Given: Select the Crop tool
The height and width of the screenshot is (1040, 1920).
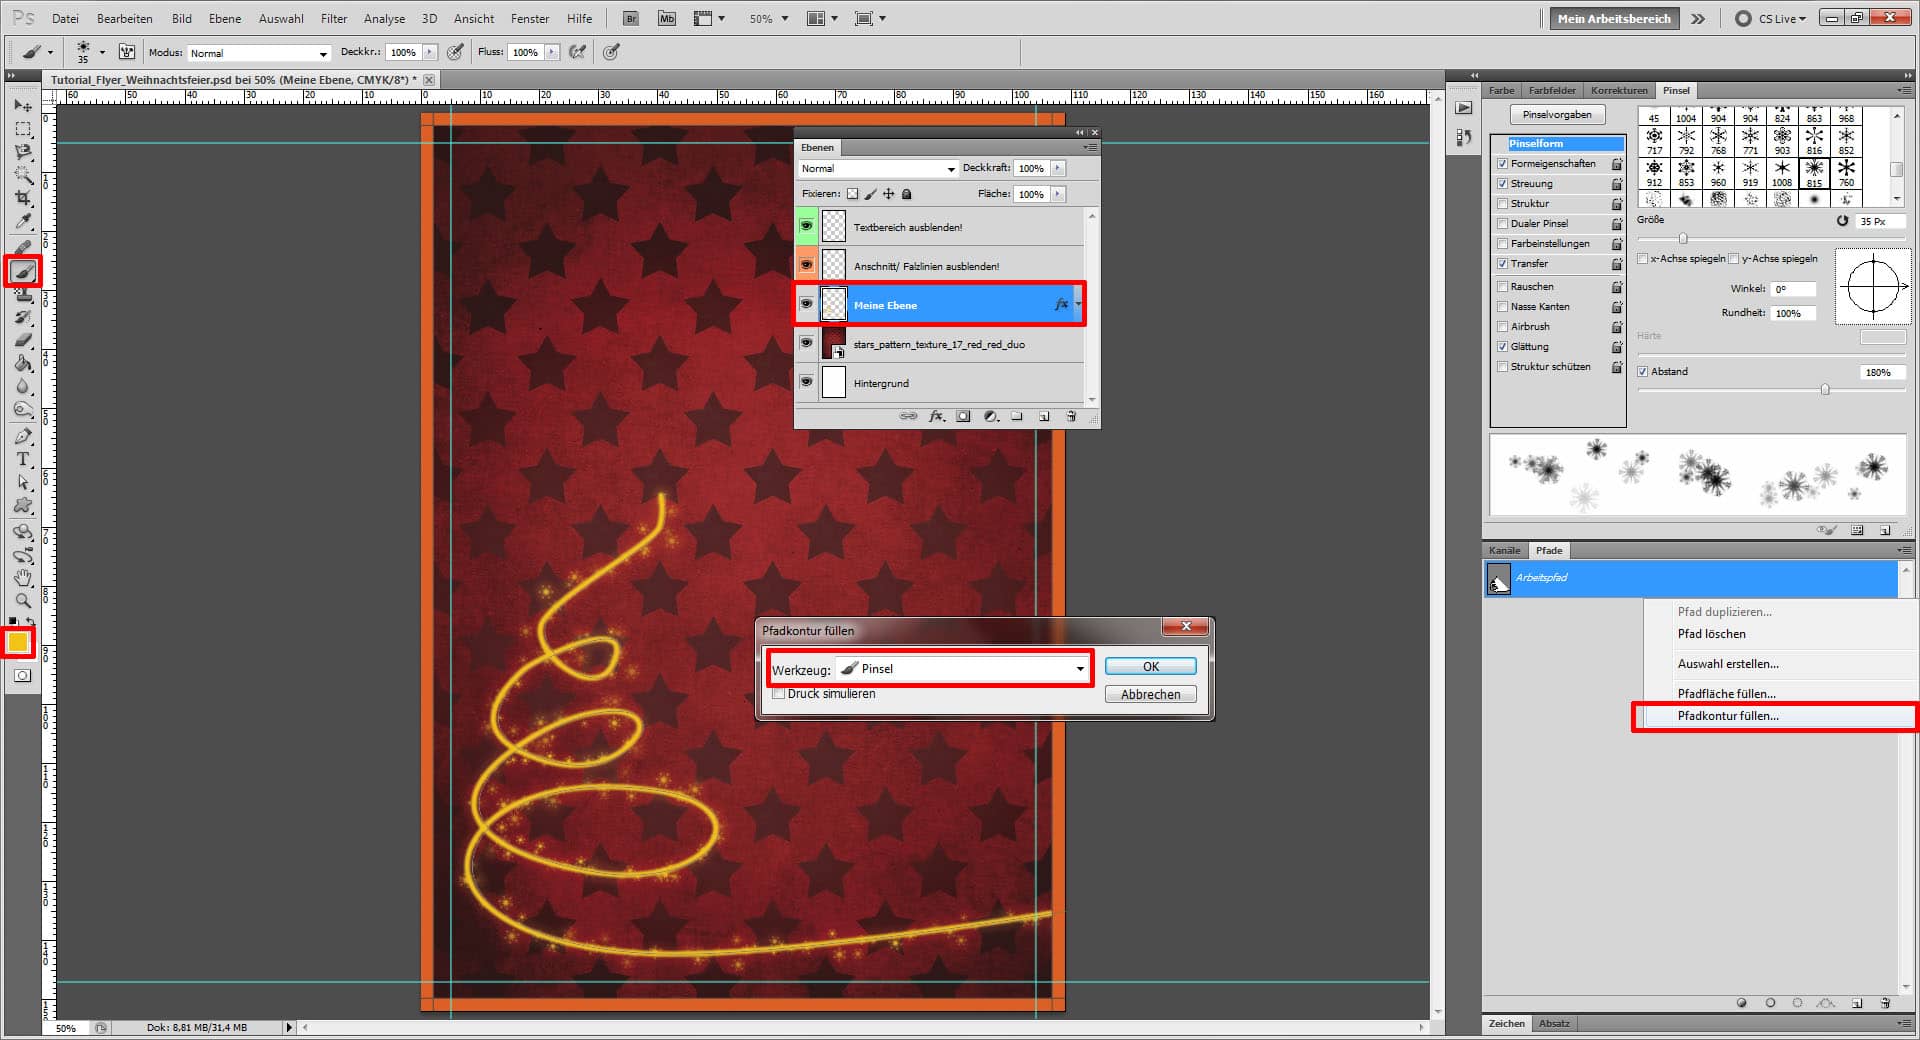Looking at the screenshot, I should [x=23, y=198].
